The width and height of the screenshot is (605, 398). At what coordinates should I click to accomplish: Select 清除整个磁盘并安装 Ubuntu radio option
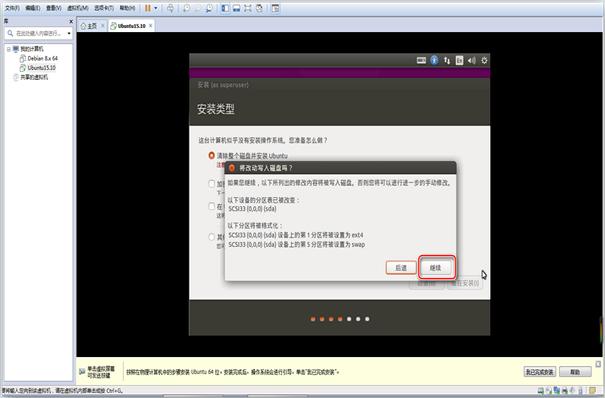[211, 155]
